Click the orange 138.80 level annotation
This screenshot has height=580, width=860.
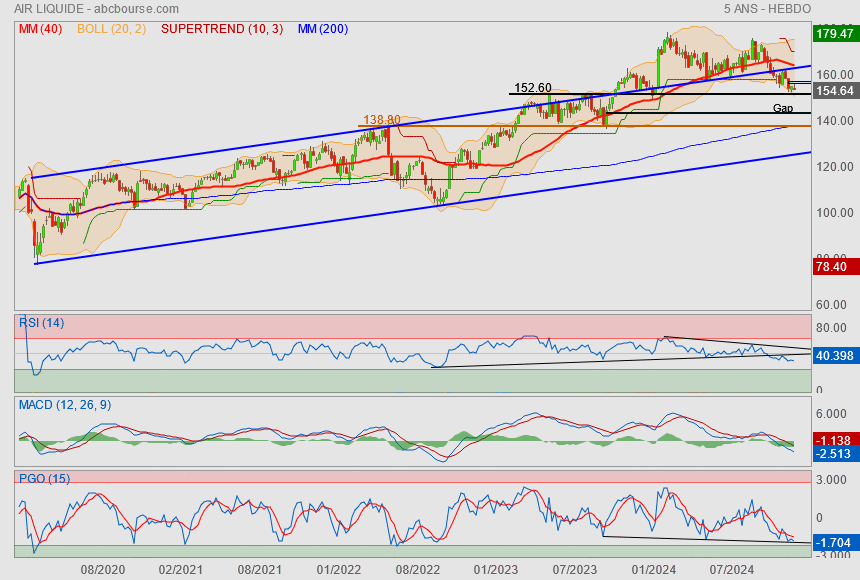(382, 120)
